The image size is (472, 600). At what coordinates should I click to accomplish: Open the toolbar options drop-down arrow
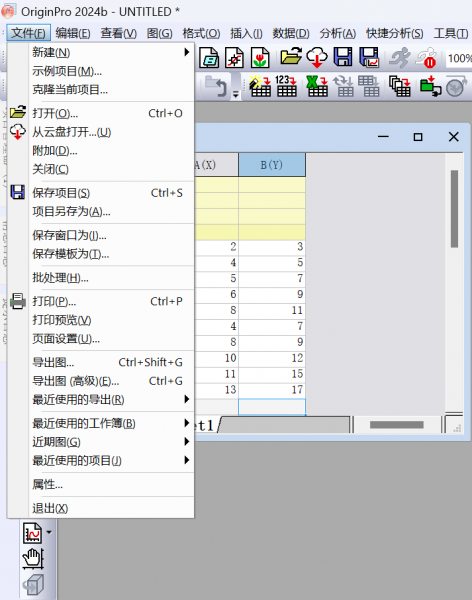[x=236, y=94]
